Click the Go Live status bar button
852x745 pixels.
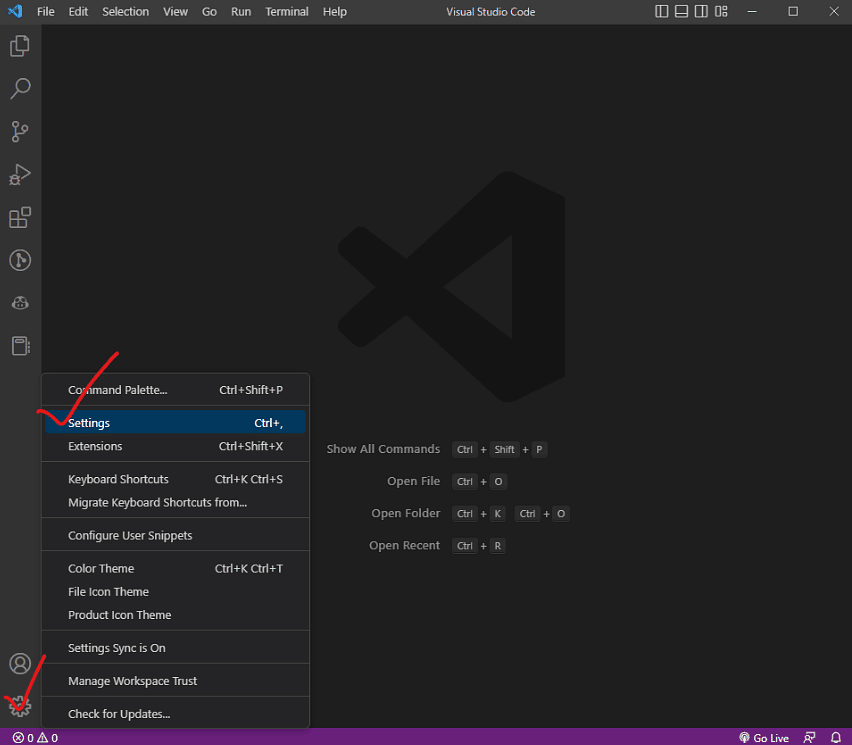(764, 737)
